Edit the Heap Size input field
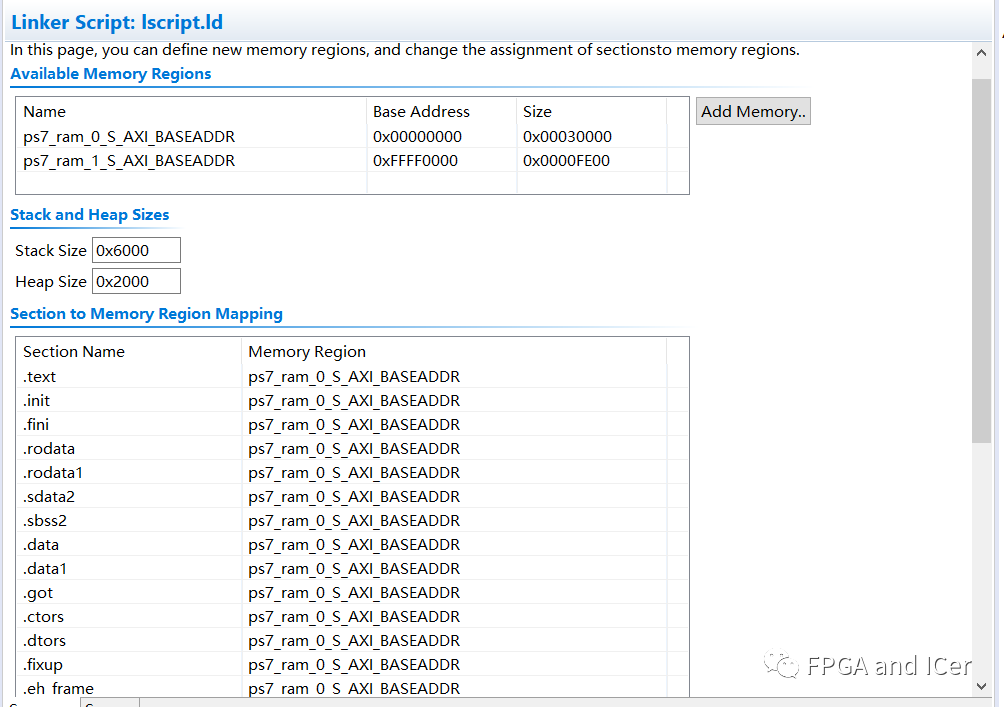This screenshot has height=707, width=1004. (136, 282)
